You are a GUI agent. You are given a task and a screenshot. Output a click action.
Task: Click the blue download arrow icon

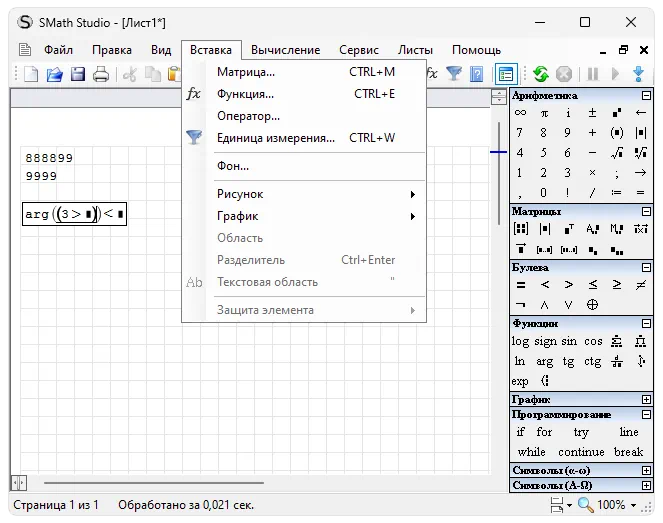[x=638, y=74]
